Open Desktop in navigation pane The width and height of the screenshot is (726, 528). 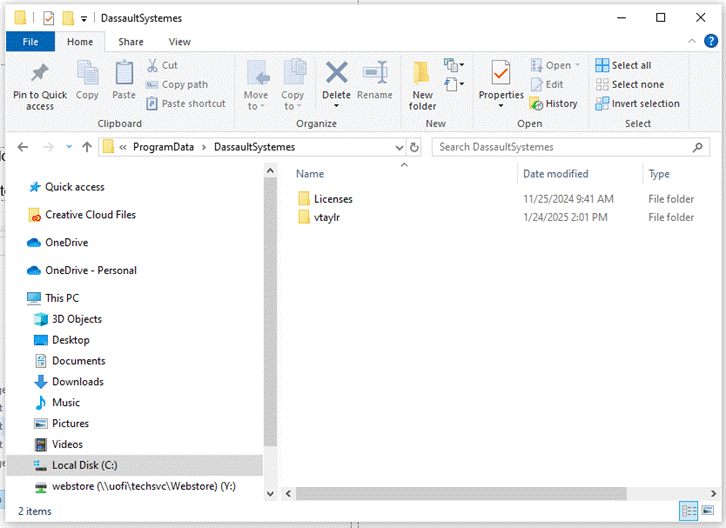(x=70, y=340)
